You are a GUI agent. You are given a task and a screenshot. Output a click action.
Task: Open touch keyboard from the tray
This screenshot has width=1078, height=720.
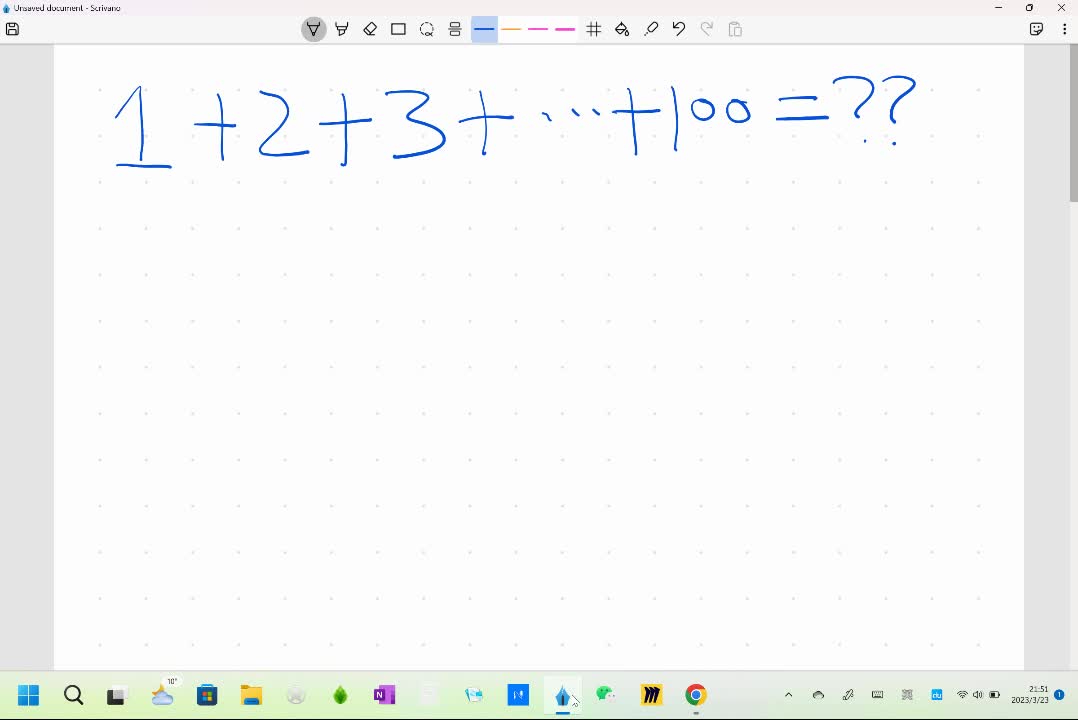[x=877, y=695]
